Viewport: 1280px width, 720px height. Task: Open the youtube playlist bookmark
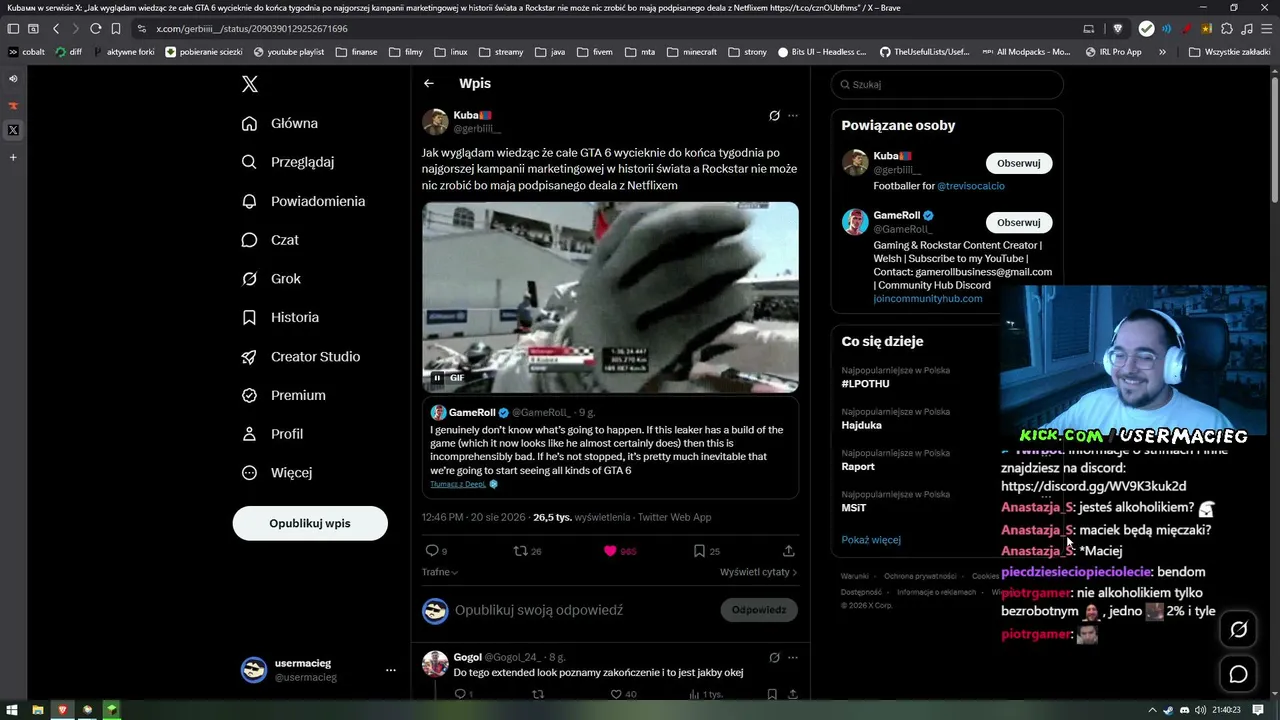(289, 52)
